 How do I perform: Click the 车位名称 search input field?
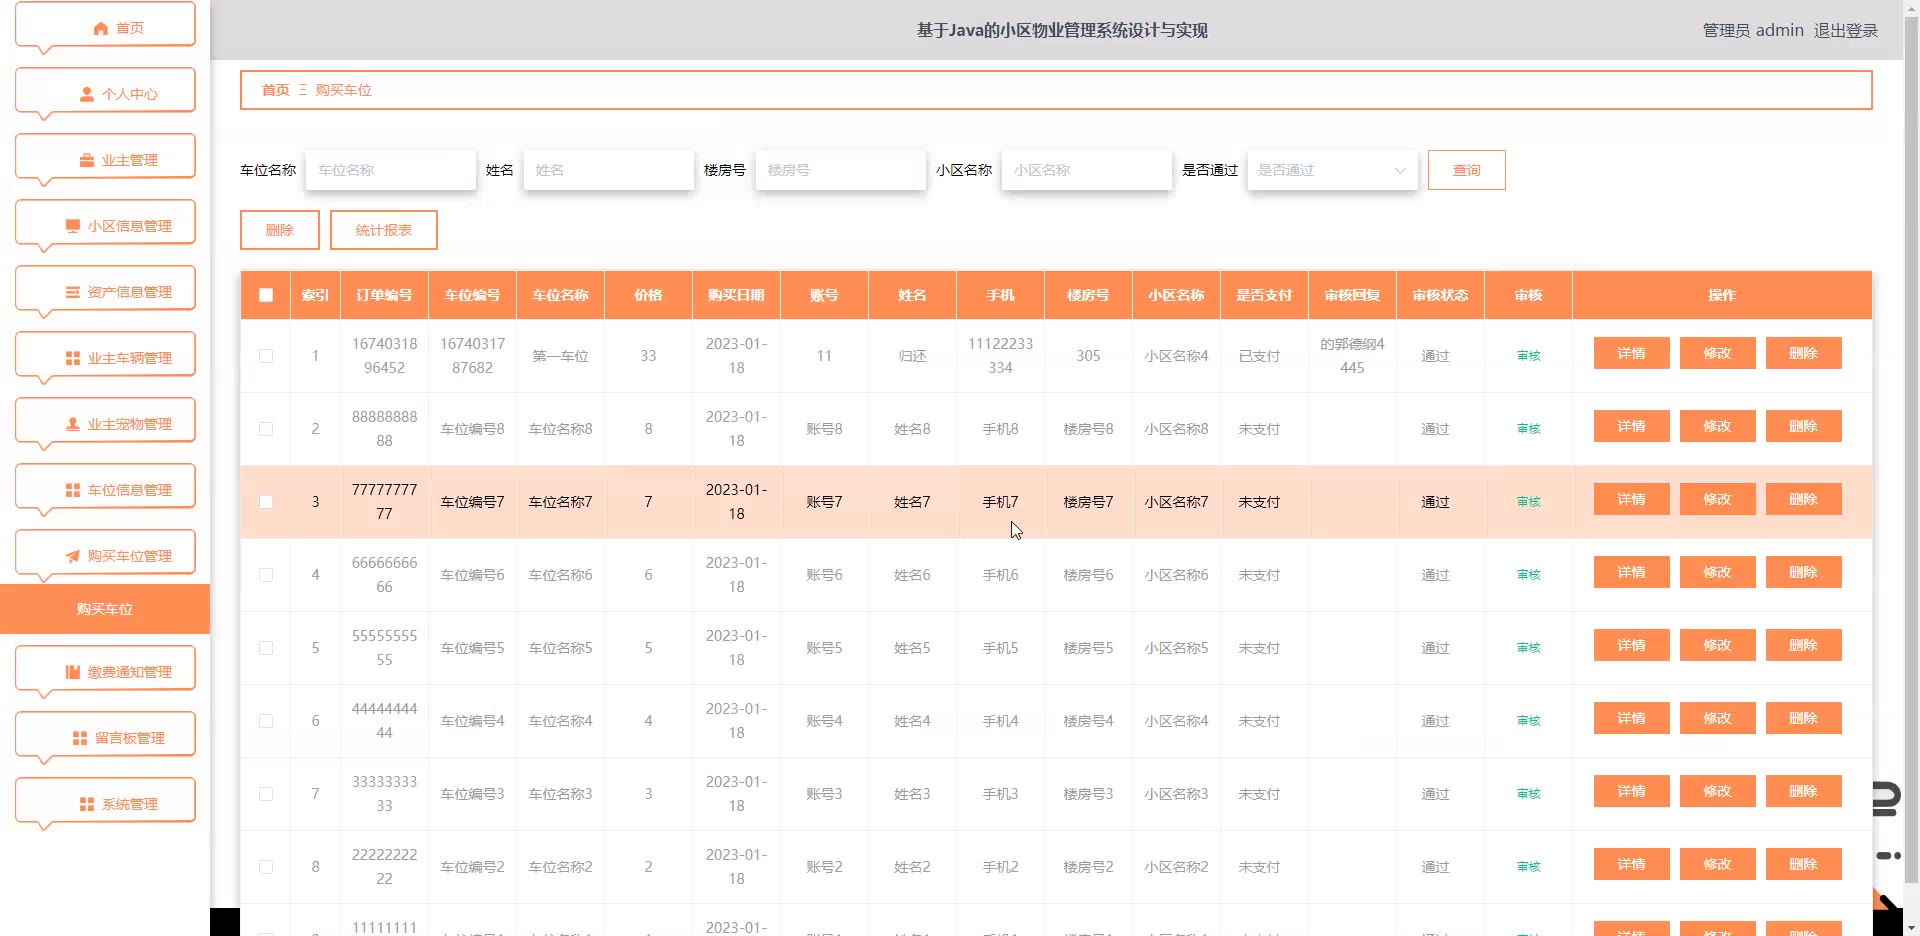coord(390,170)
